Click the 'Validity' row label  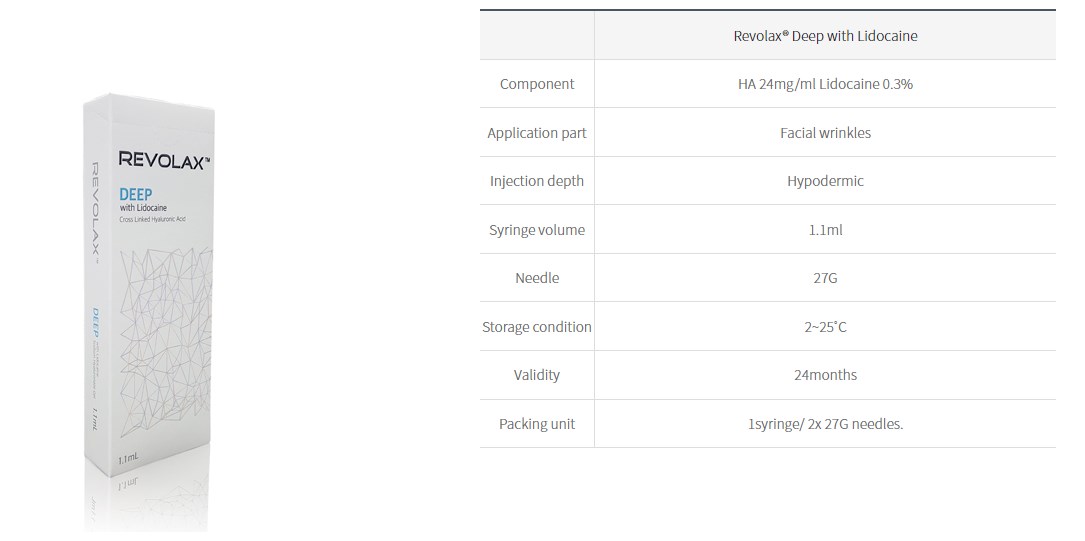[537, 375]
